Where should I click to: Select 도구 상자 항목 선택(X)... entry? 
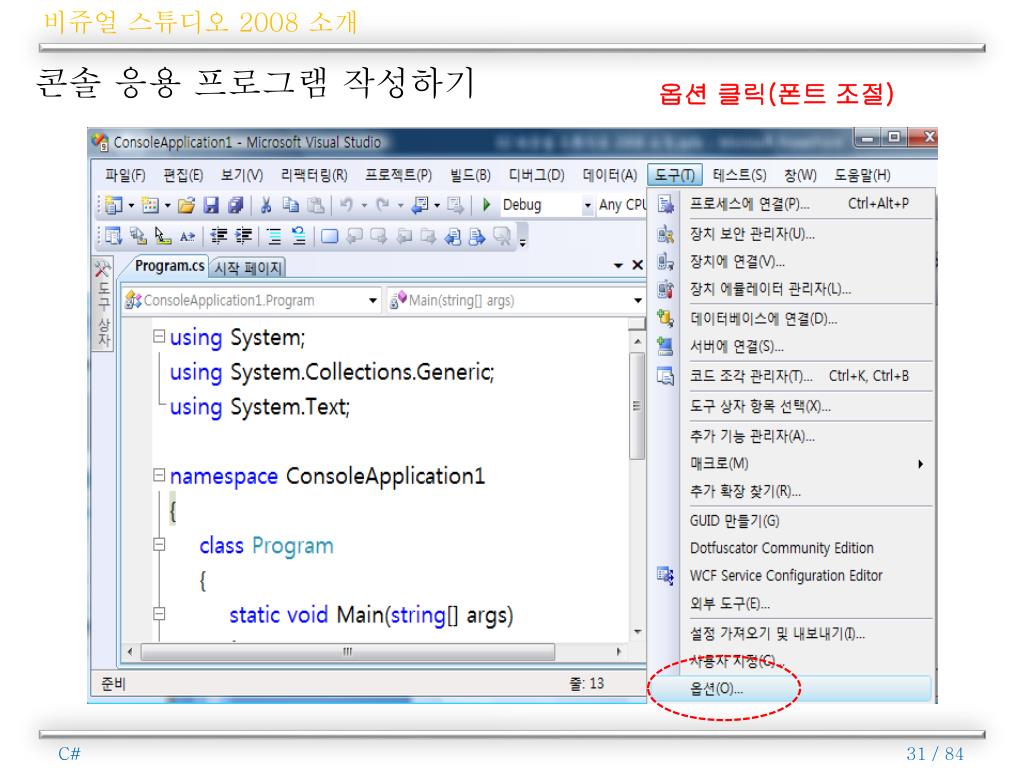tap(792, 406)
